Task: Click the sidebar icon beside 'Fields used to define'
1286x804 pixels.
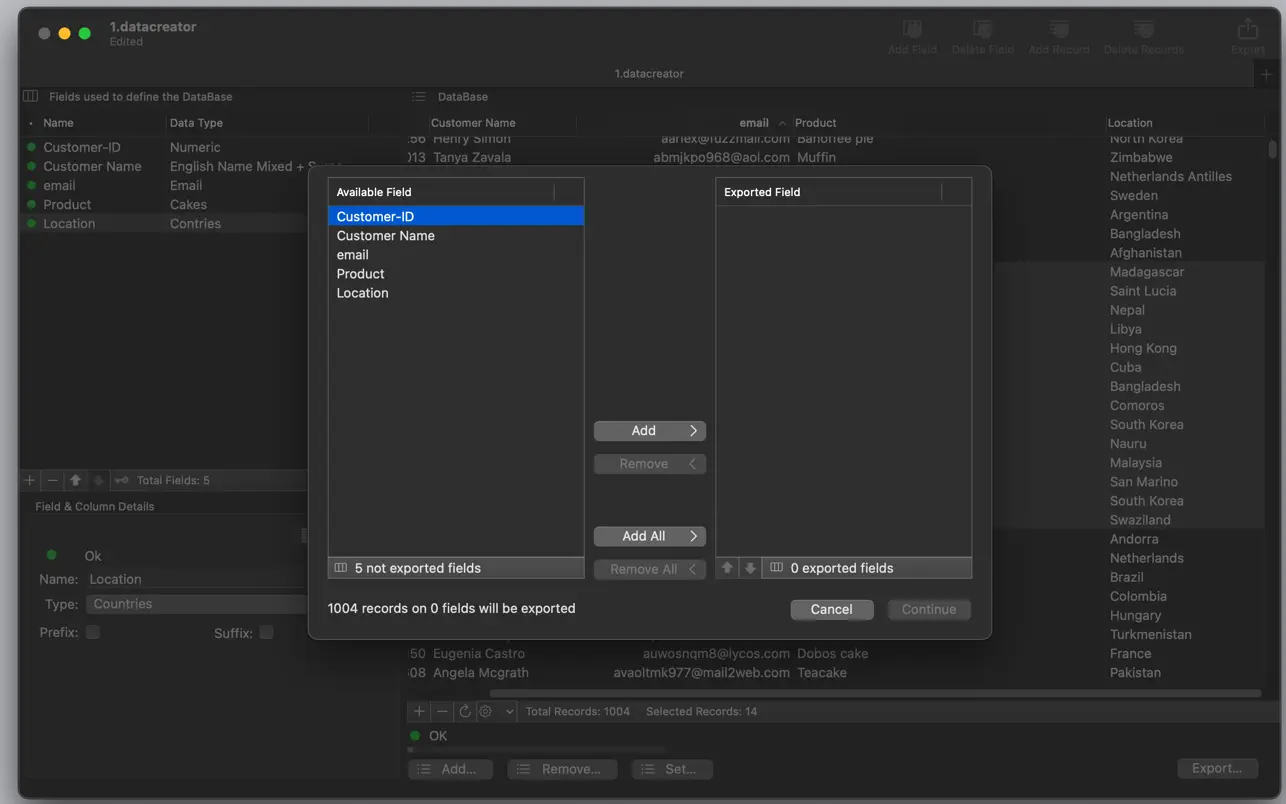Action: click(x=30, y=97)
